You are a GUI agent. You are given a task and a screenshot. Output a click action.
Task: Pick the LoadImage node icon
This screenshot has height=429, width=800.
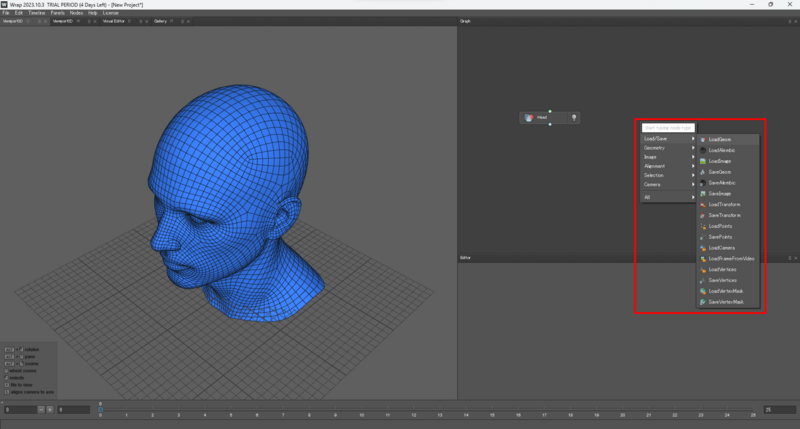coord(703,161)
